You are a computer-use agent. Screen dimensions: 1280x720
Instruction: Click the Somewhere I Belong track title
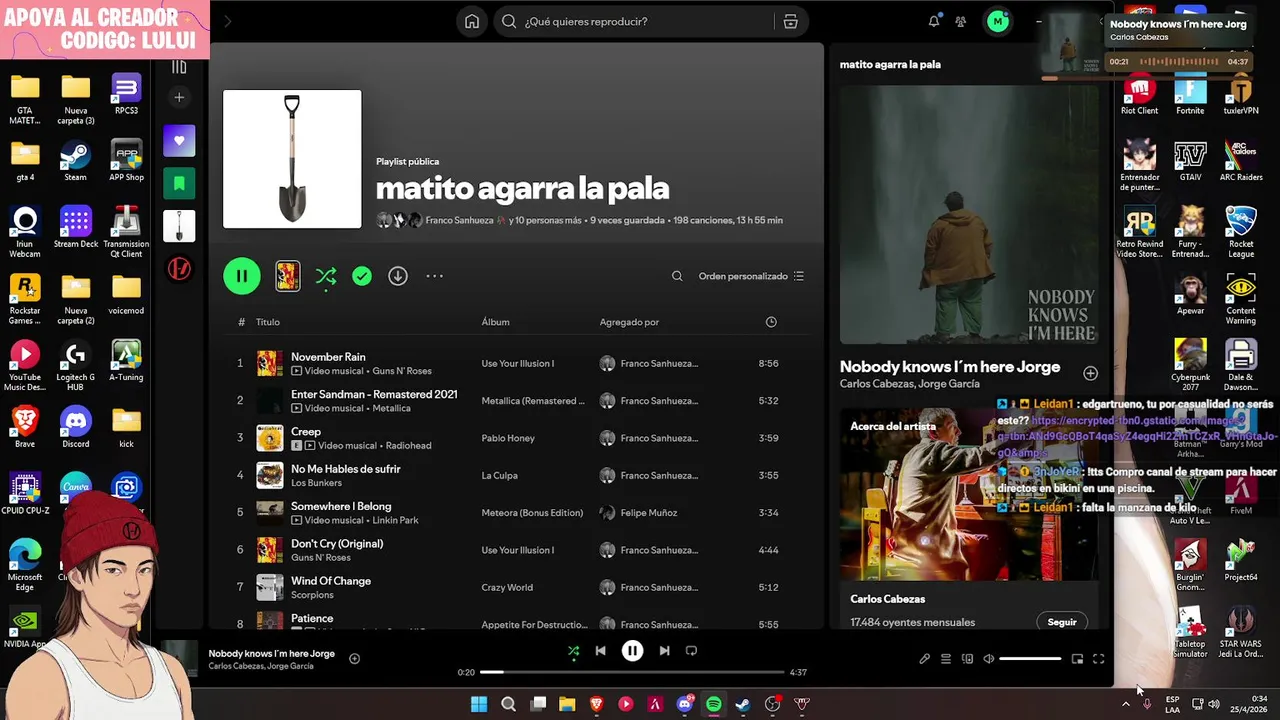point(341,506)
